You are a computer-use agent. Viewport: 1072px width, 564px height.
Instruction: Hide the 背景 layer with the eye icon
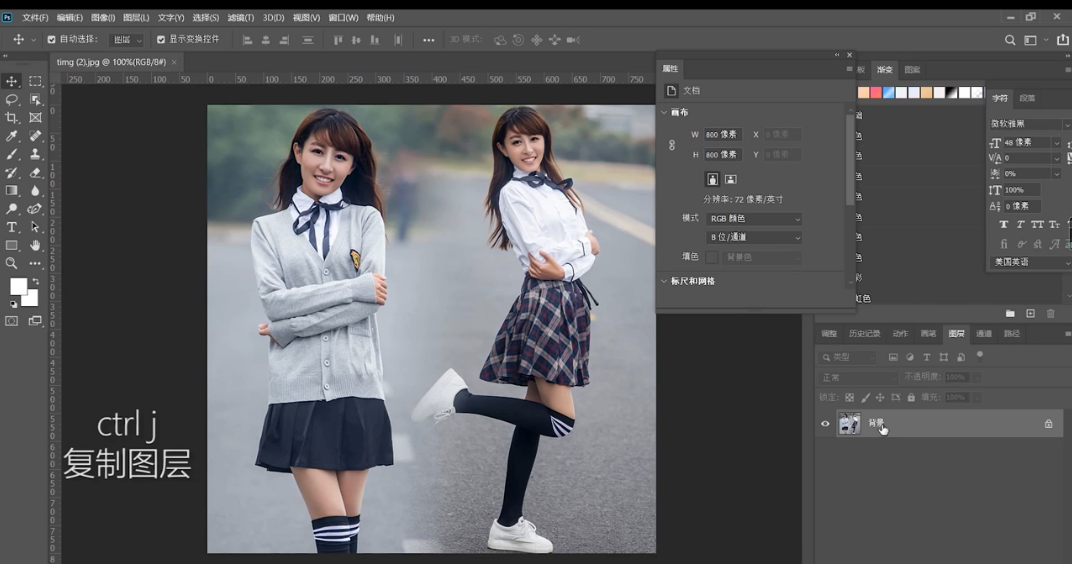coord(825,424)
